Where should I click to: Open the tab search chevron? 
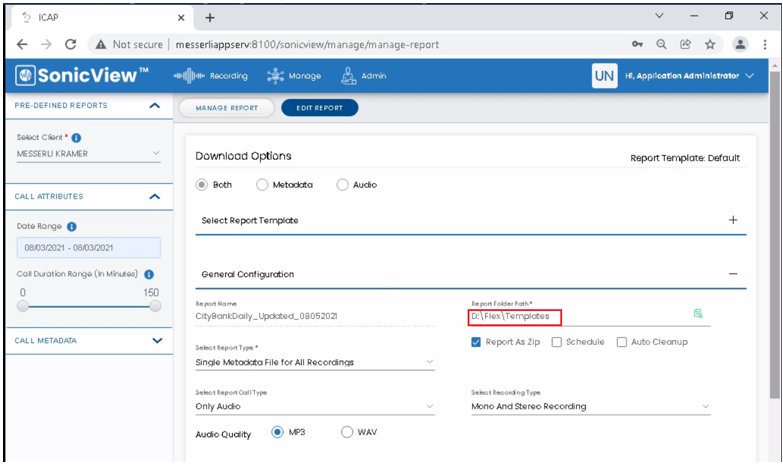point(659,16)
